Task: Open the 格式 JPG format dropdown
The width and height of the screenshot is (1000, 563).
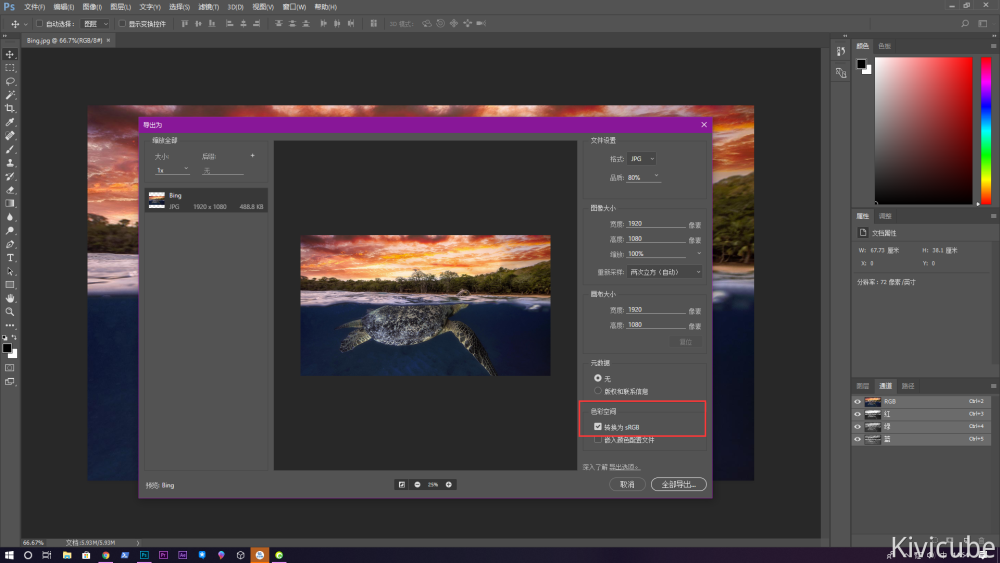Action: coord(641,159)
